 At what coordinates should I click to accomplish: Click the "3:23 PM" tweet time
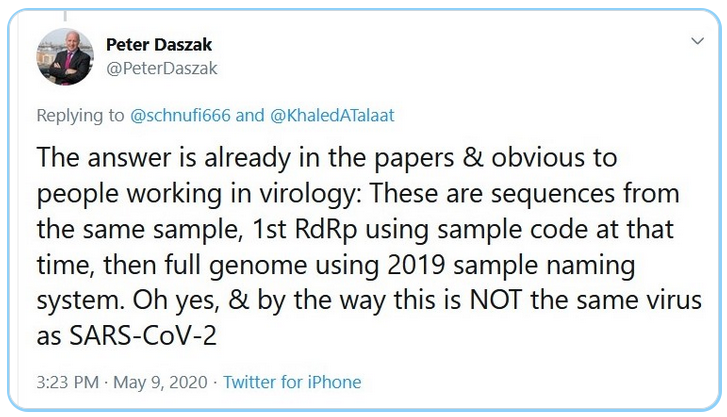point(68,382)
